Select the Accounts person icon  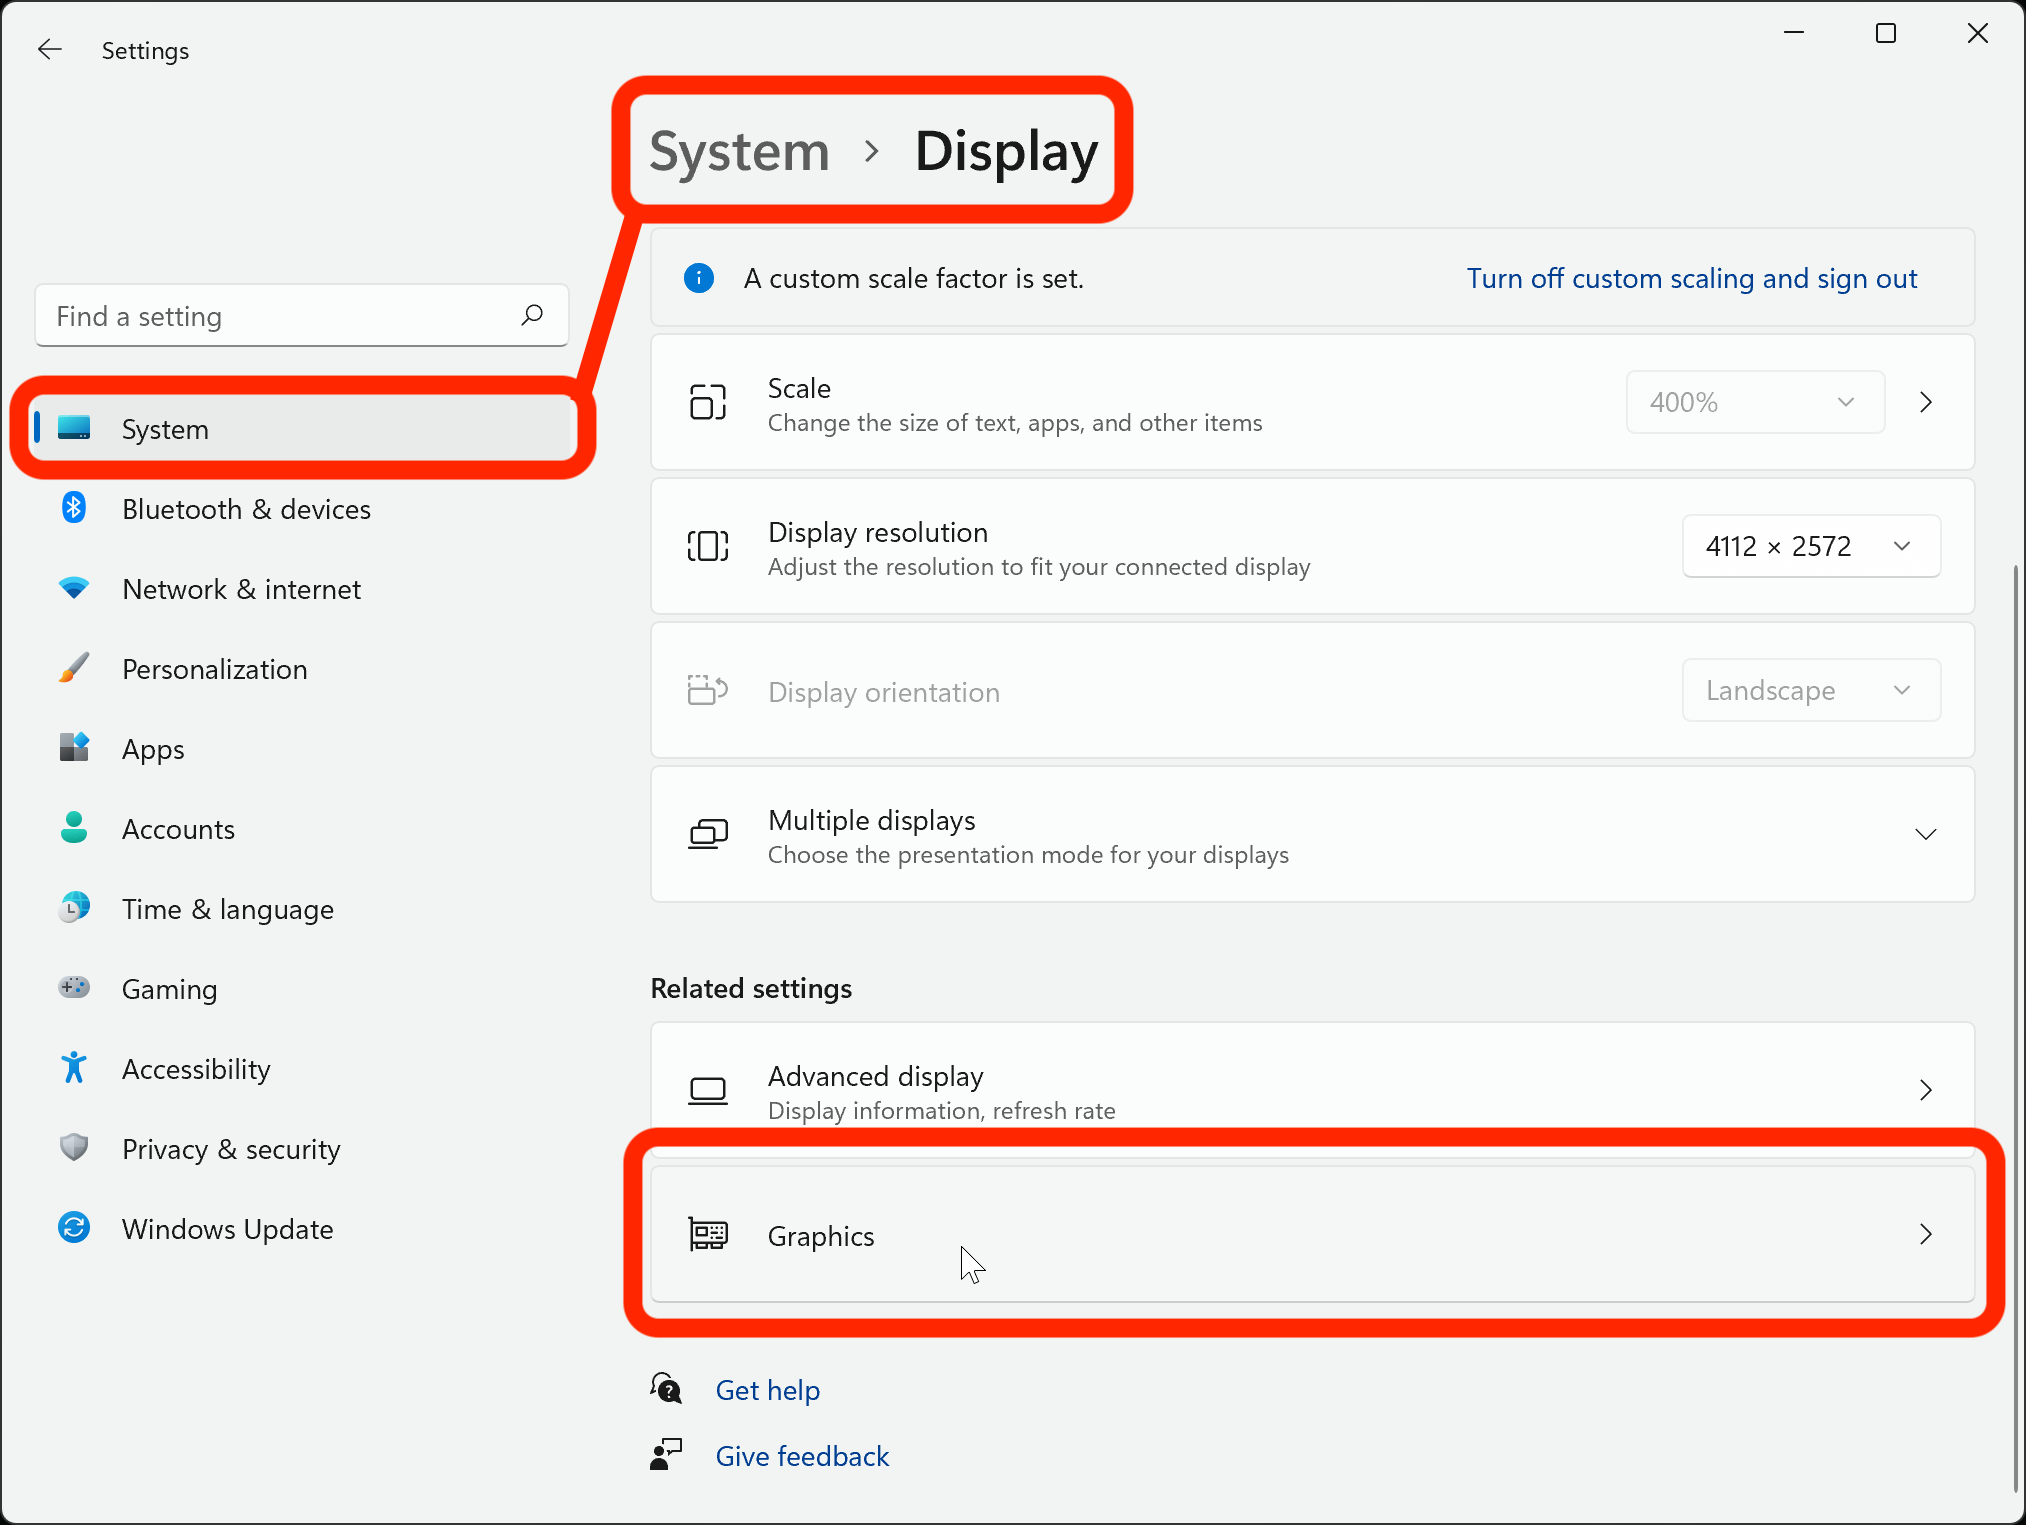pyautogui.click(x=74, y=828)
